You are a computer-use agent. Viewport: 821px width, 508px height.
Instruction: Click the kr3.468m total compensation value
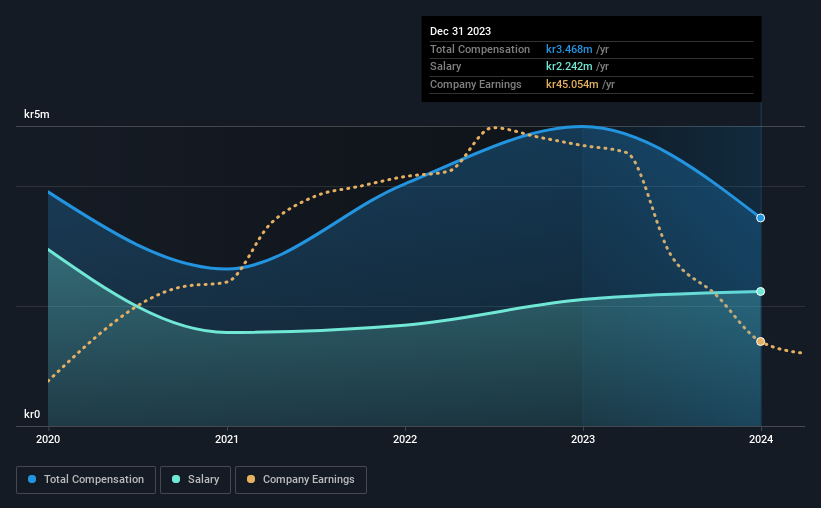click(569, 49)
